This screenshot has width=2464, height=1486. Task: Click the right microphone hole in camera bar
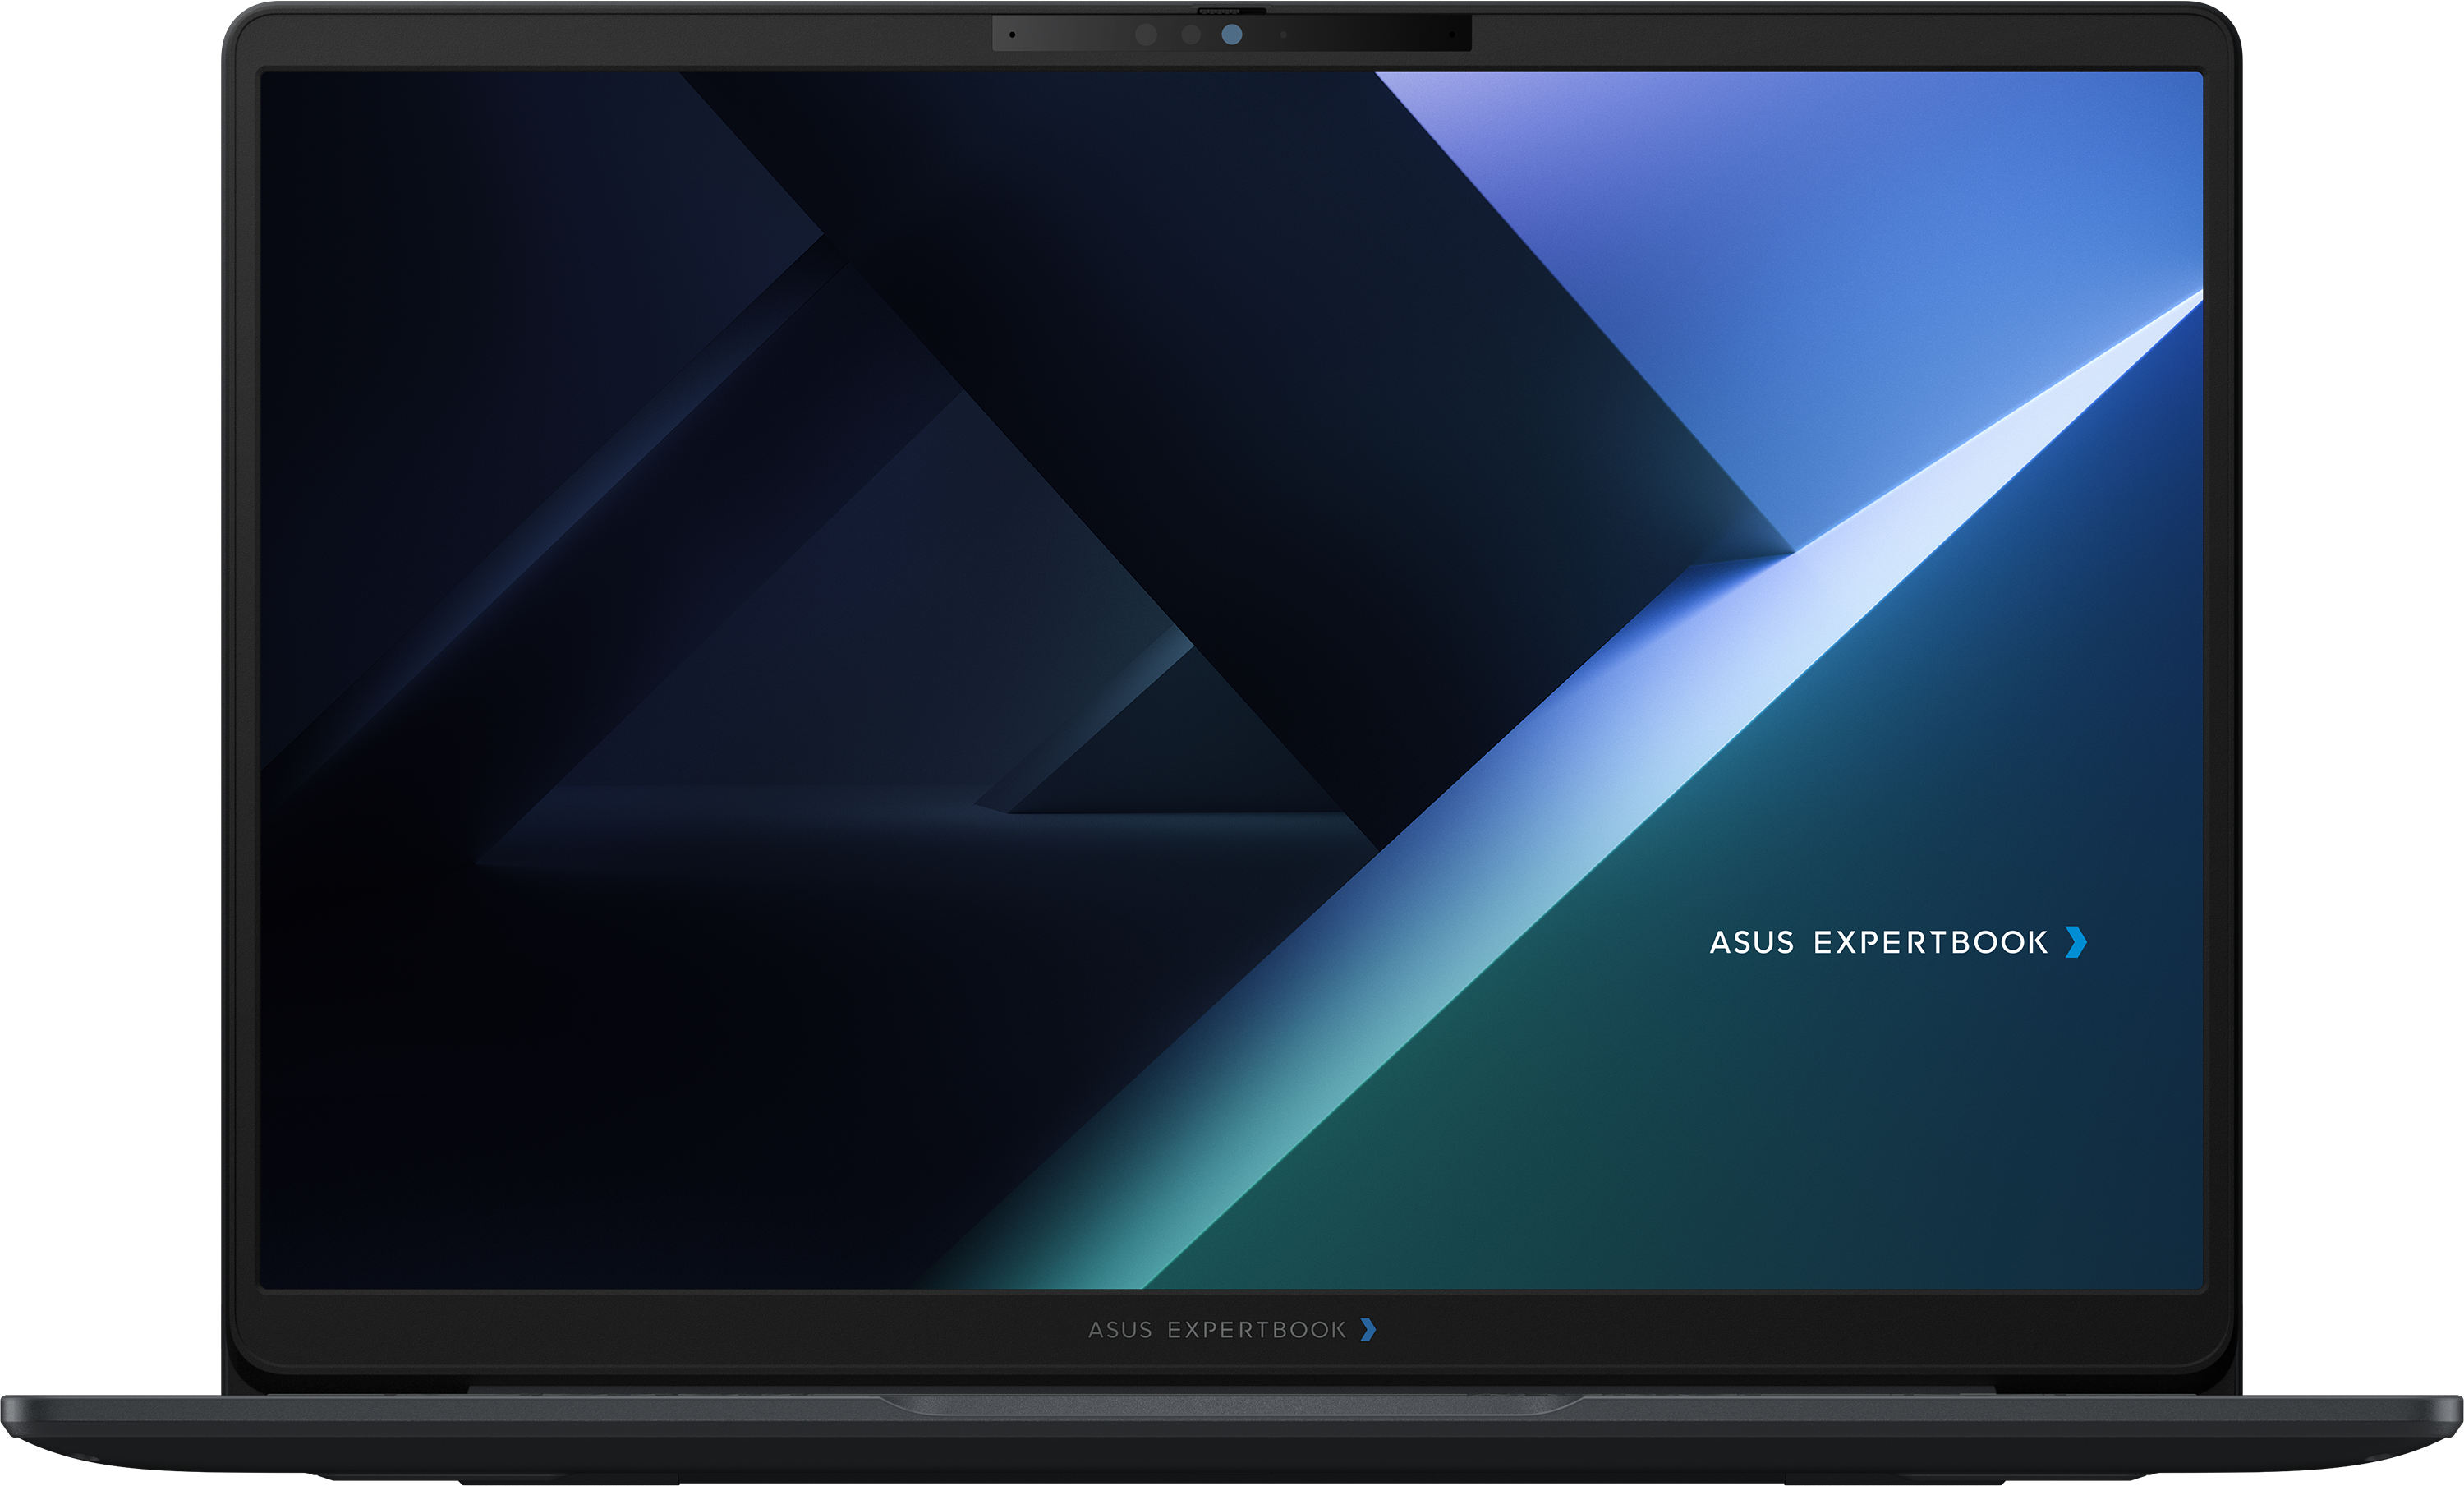[x=1452, y=35]
